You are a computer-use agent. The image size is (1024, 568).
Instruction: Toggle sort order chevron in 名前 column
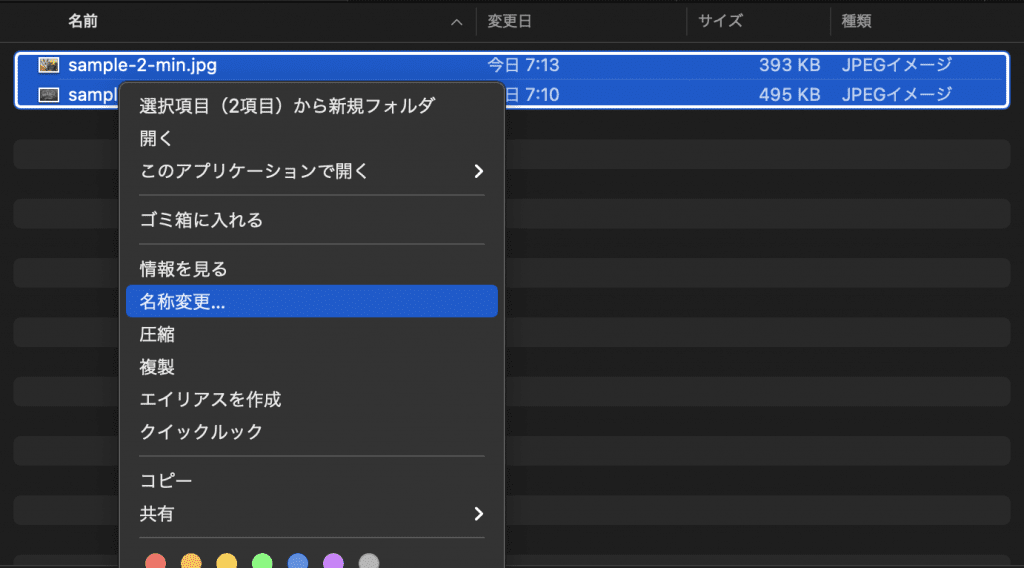coord(457,21)
